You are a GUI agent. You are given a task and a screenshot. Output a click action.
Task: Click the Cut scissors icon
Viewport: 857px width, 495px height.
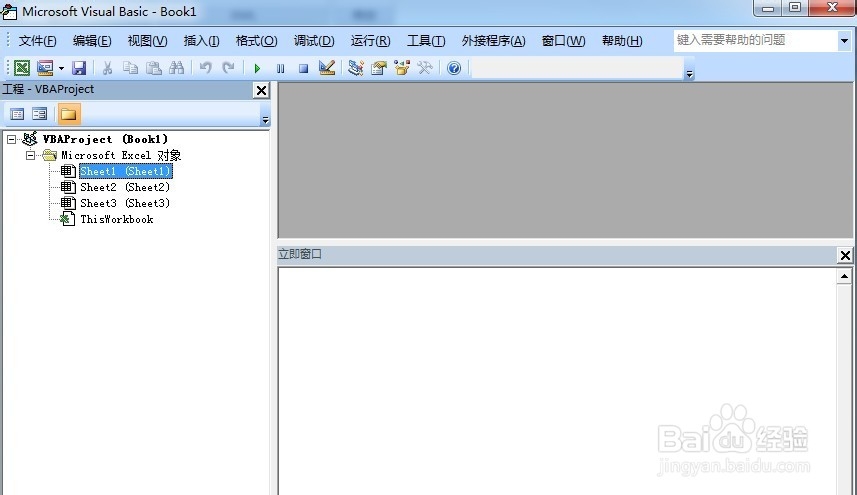coord(107,68)
